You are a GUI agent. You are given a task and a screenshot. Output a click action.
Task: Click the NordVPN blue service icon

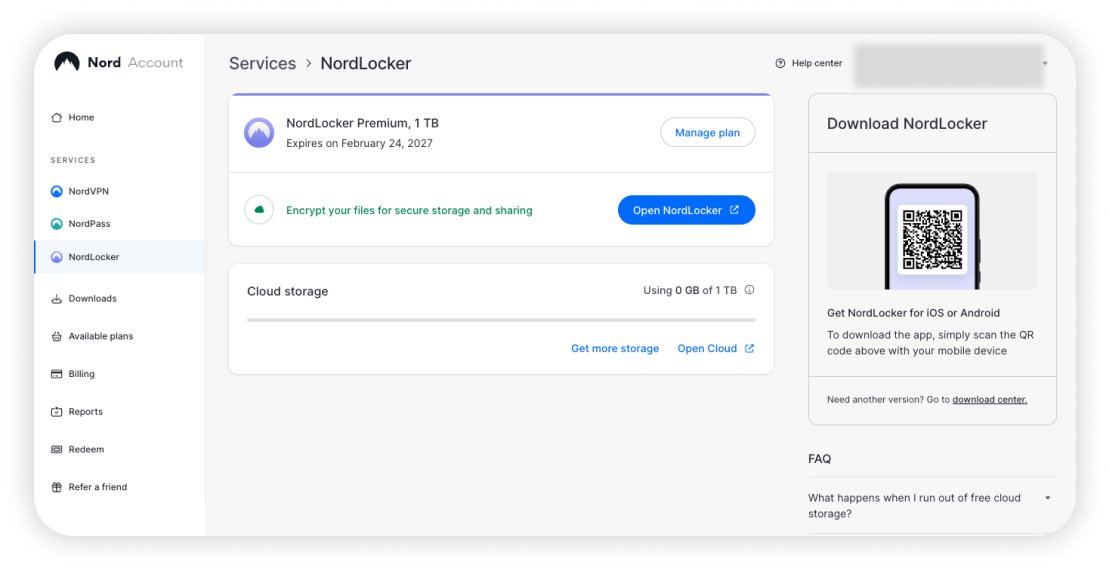point(57,191)
